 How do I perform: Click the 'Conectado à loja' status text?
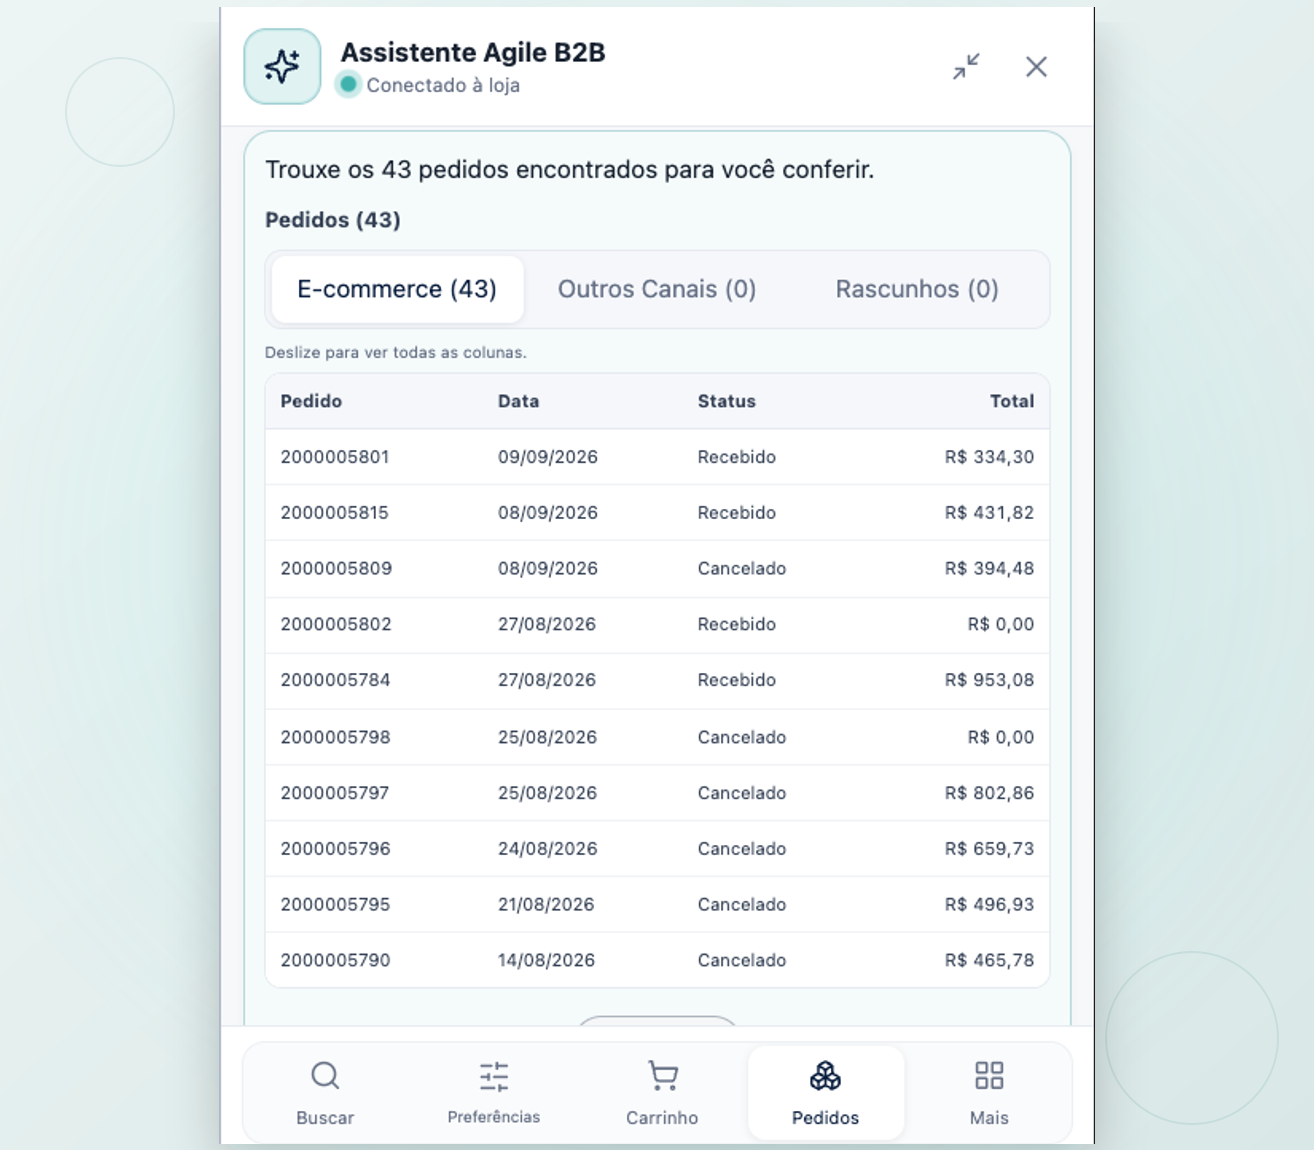click(x=443, y=85)
